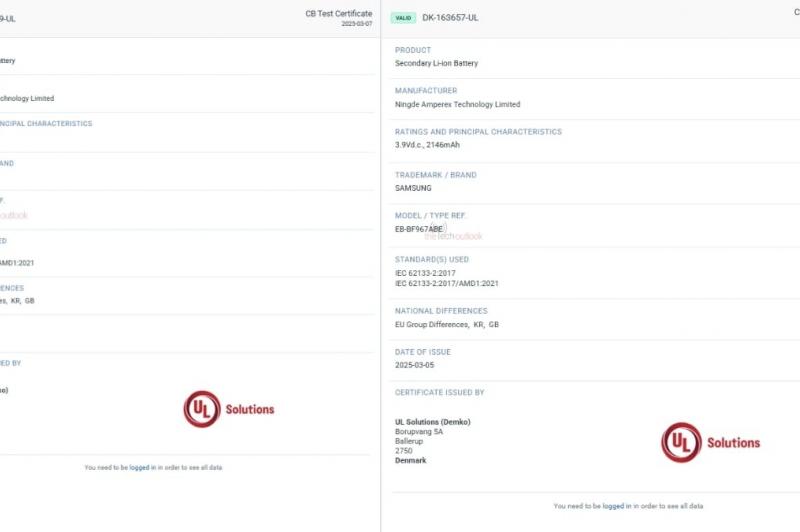
Task: Click the UL Solutions logo in right certificate
Action: (x=711, y=442)
